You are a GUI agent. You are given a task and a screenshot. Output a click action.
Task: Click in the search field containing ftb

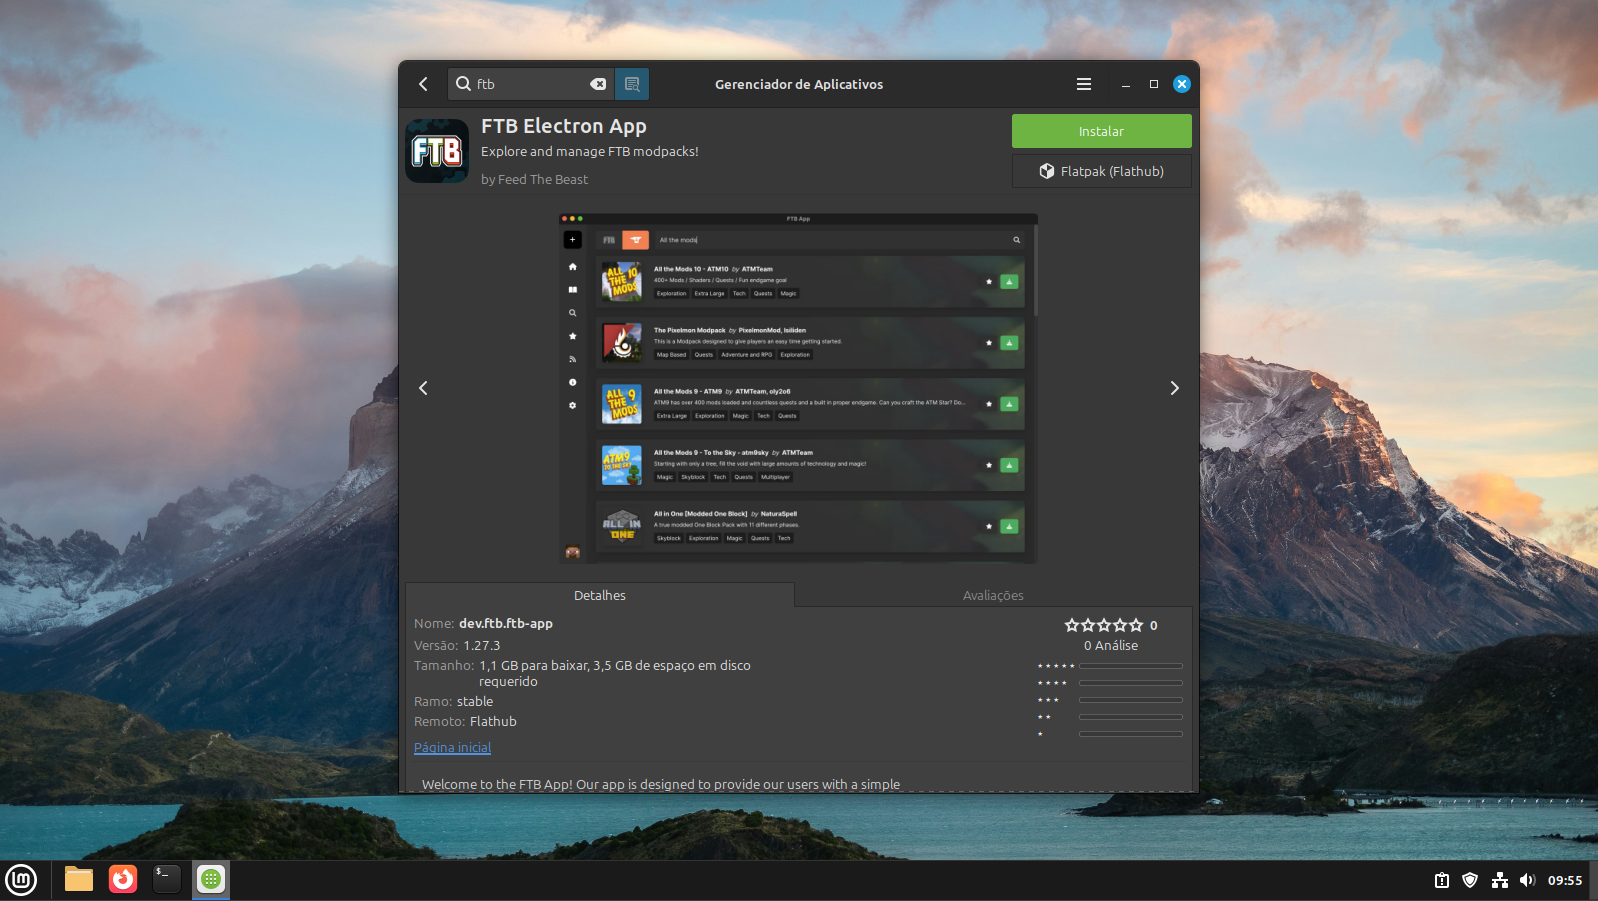coord(530,84)
